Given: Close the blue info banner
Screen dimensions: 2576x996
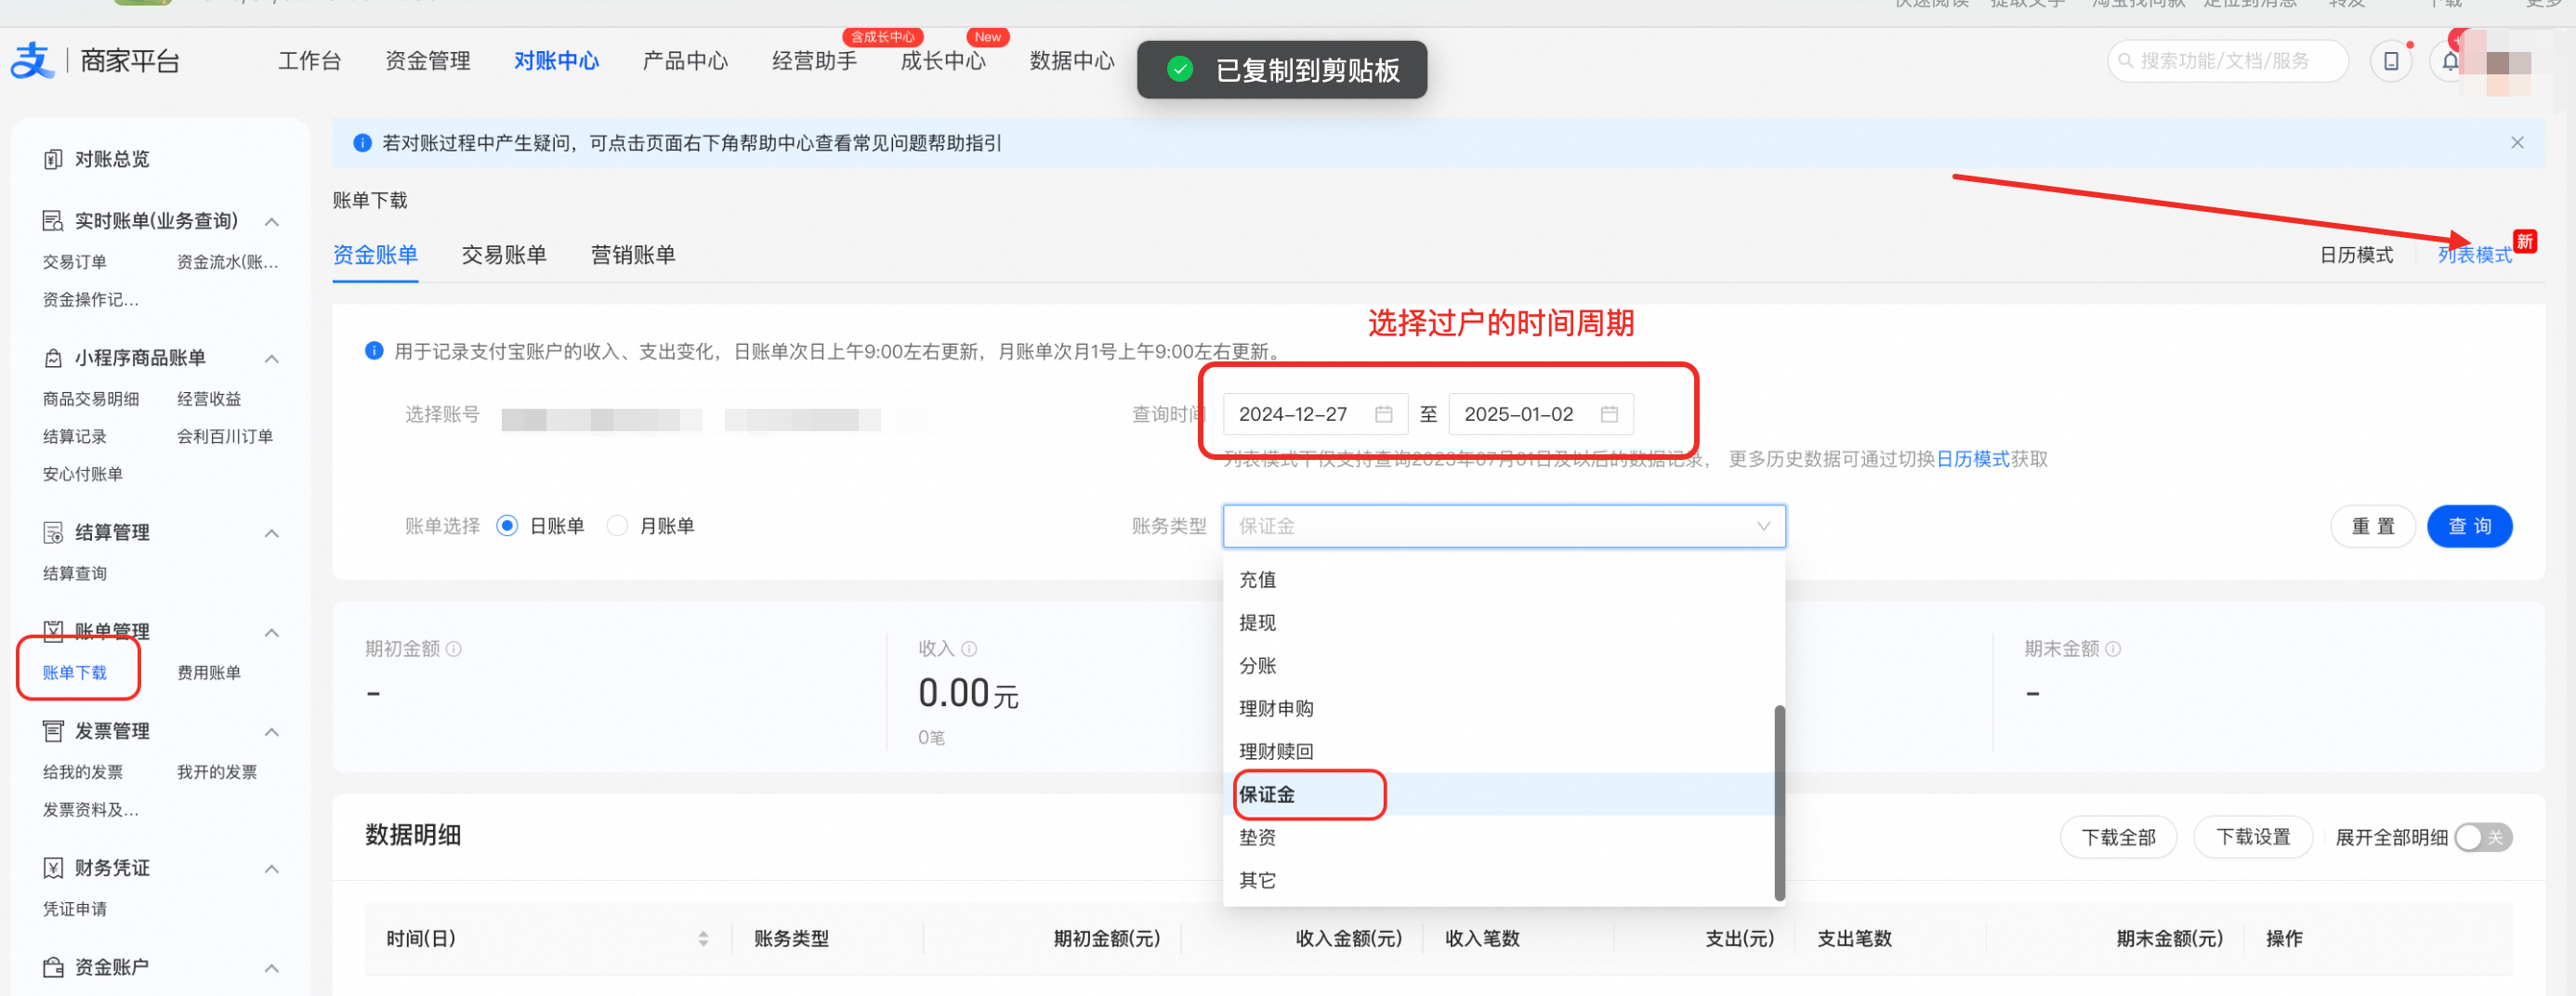Looking at the screenshot, I should pos(2517,143).
